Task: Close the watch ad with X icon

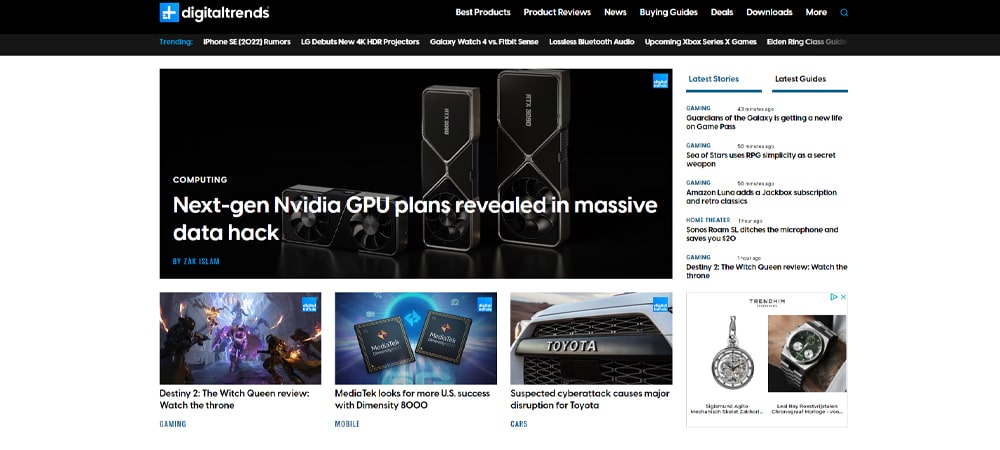Action: coord(843,297)
